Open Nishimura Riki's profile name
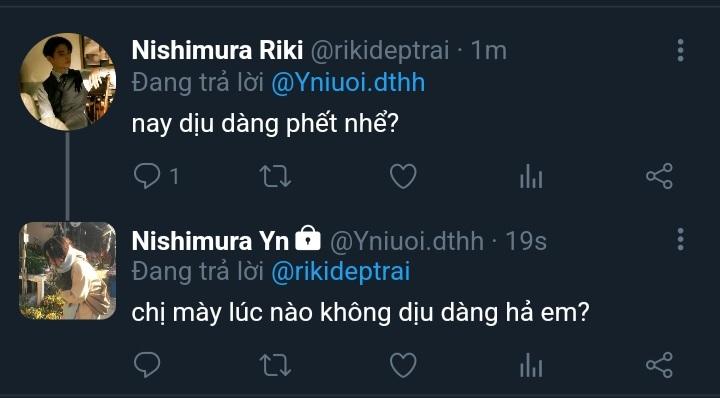This screenshot has height=398, width=720. [x=217, y=50]
